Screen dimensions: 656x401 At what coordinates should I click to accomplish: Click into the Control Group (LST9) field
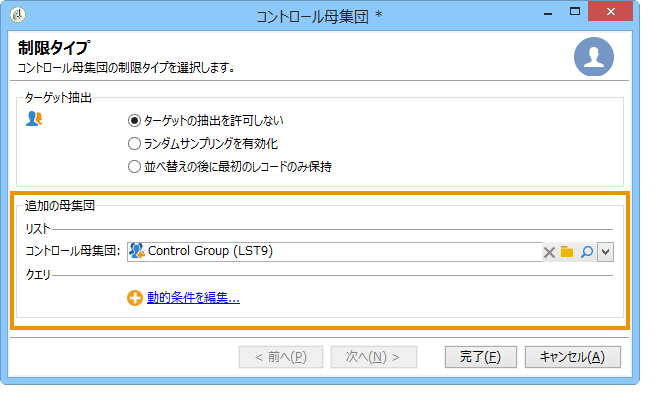click(335, 252)
